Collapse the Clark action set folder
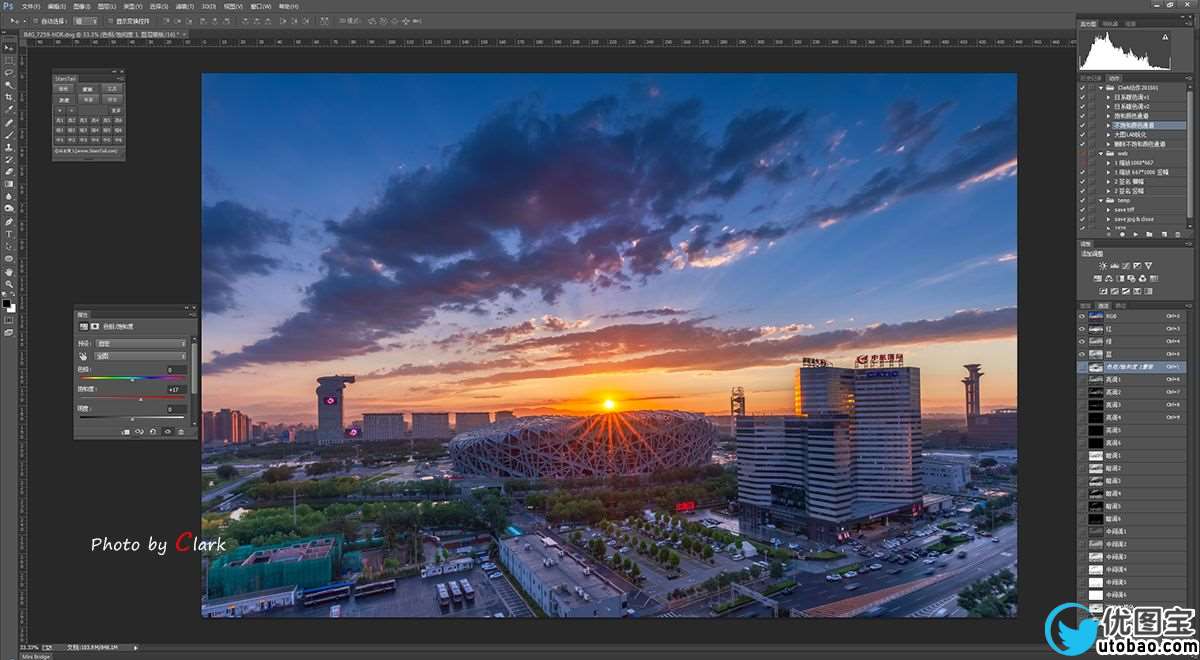Image resolution: width=1200 pixels, height=660 pixels. coord(1100,87)
